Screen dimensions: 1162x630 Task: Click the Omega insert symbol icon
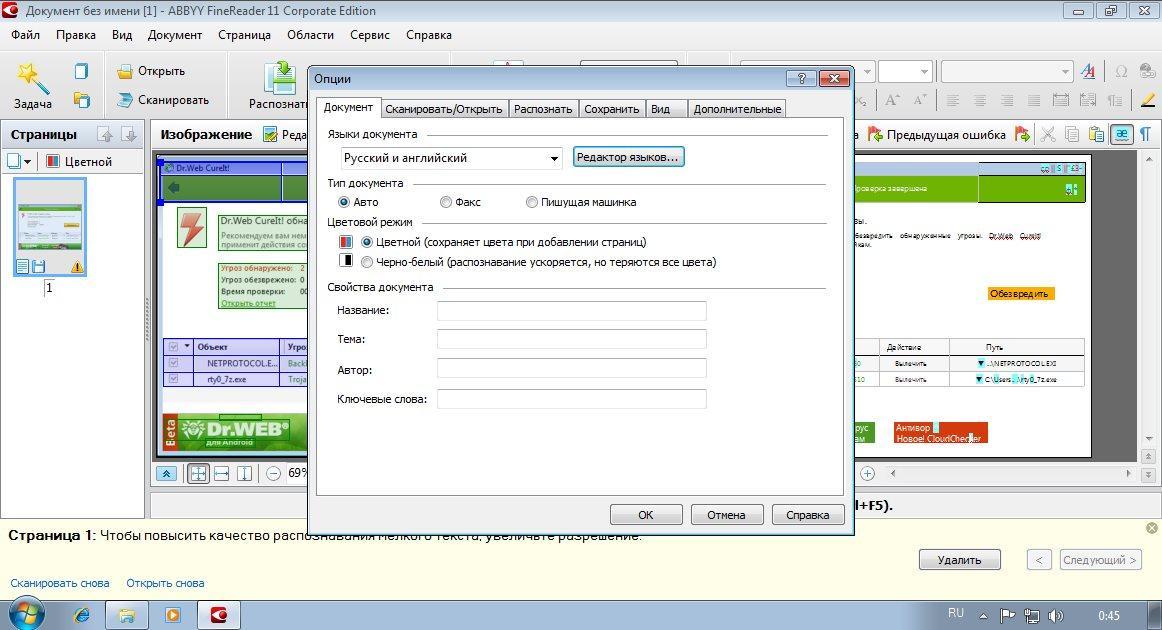click(1121, 71)
